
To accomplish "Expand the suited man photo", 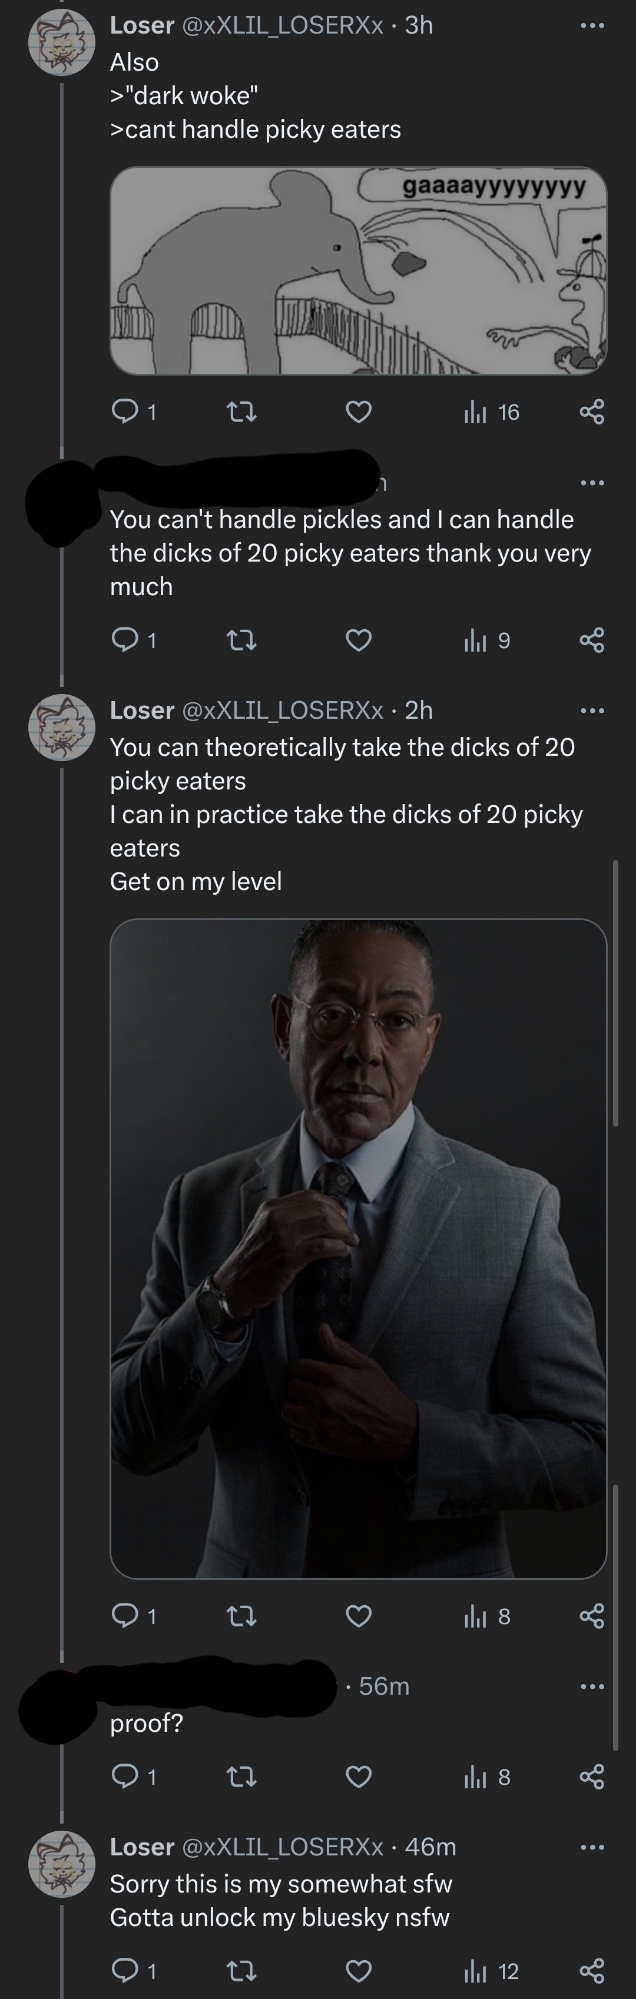I will 358,1248.
